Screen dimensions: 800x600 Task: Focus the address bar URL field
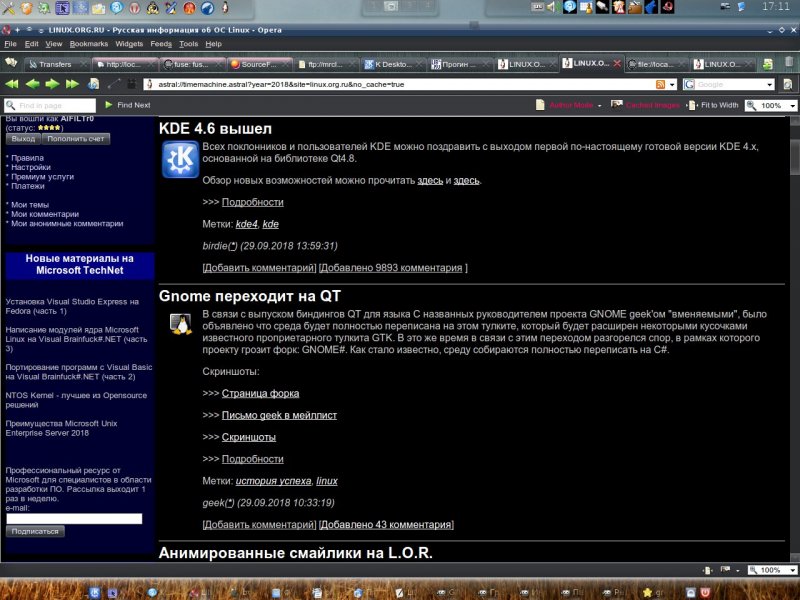tap(406, 85)
